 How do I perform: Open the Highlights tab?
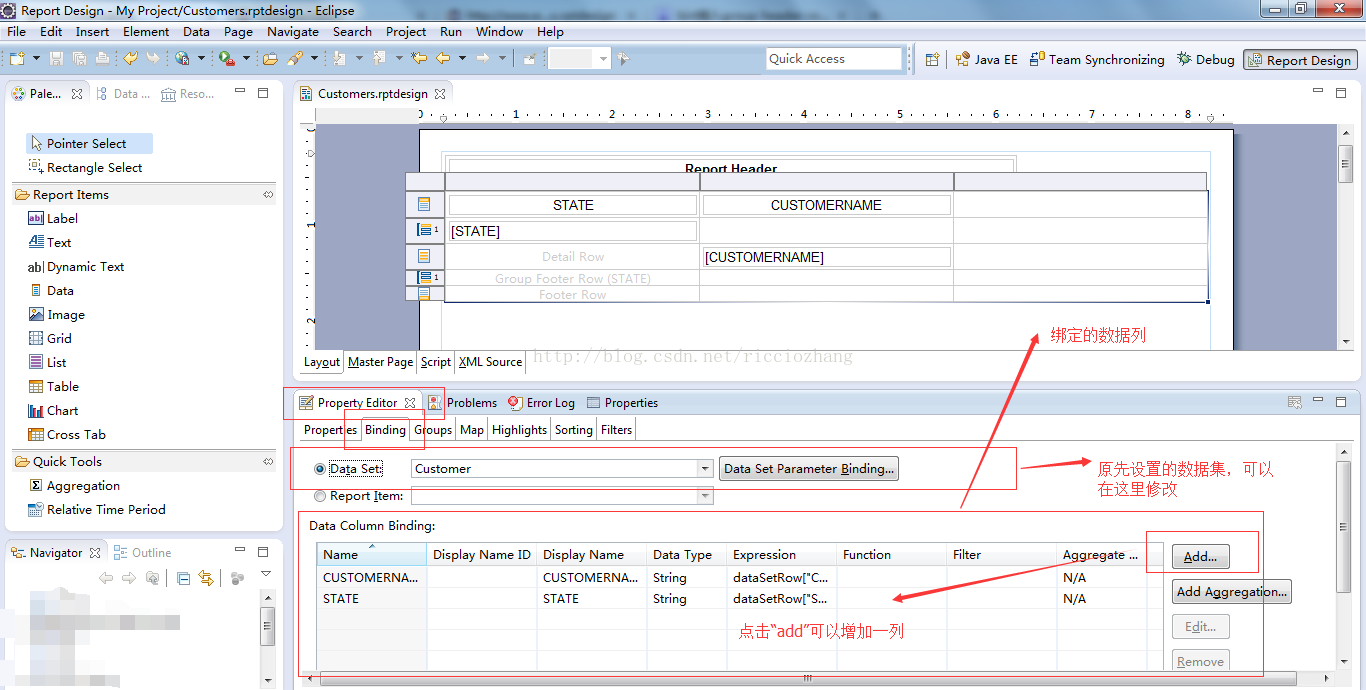coord(519,430)
